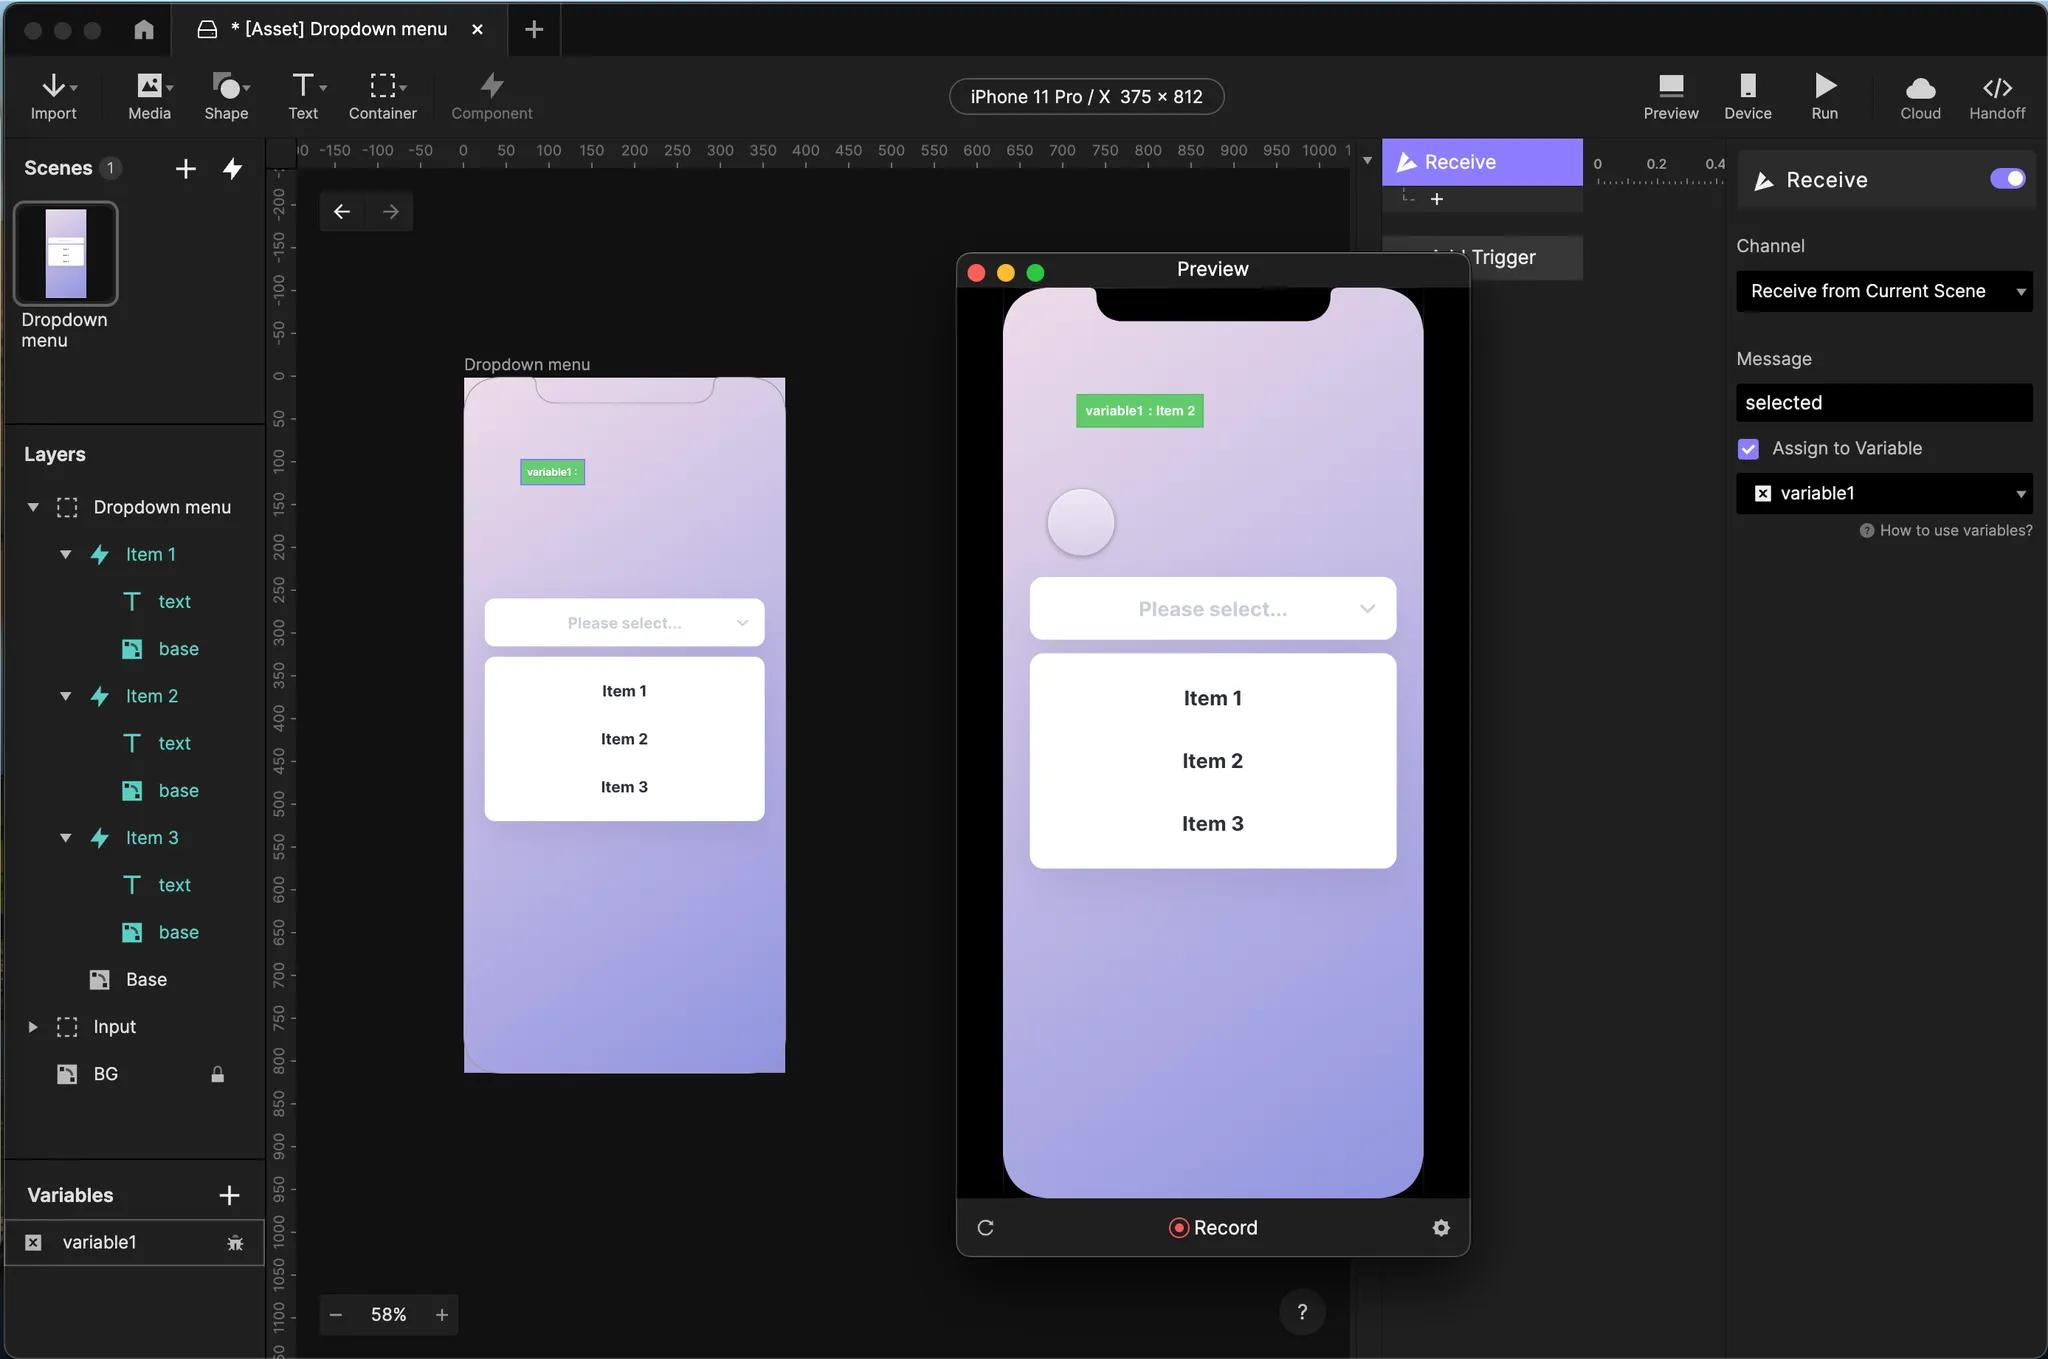The height and width of the screenshot is (1359, 2048).
Task: Toggle the Receive trigger switch off
Action: [x=2007, y=179]
